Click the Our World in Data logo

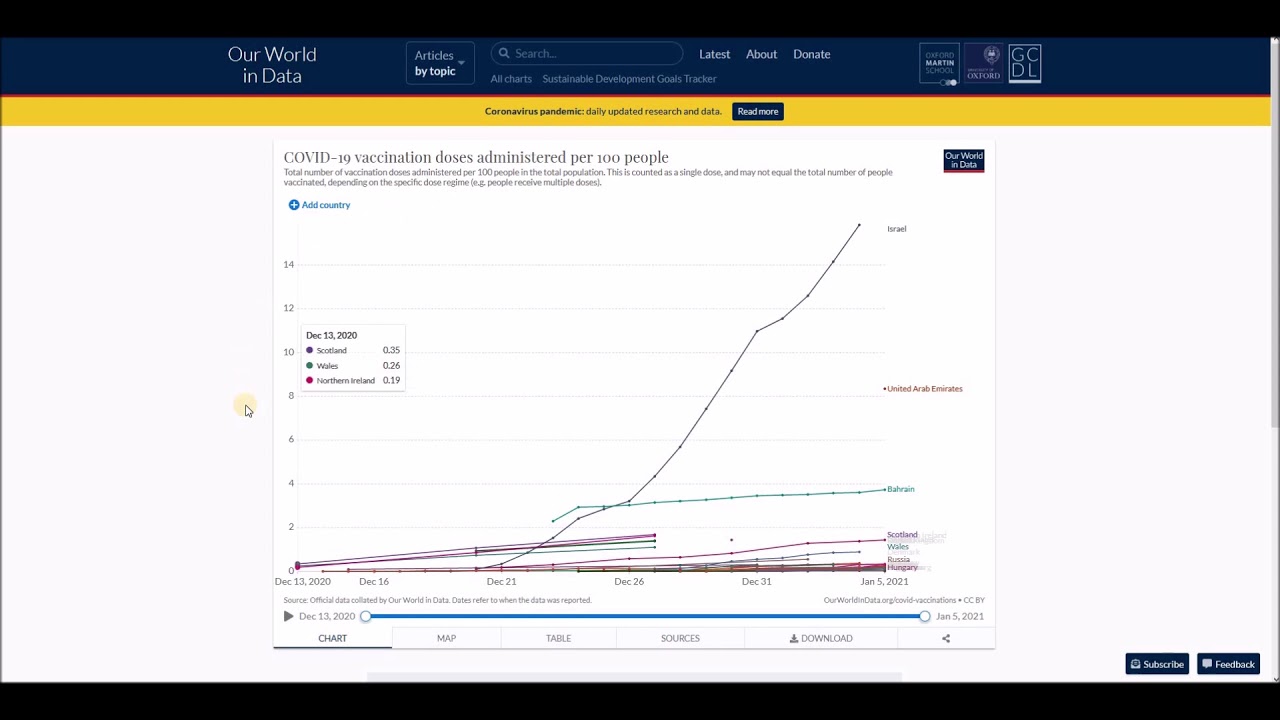(x=272, y=65)
